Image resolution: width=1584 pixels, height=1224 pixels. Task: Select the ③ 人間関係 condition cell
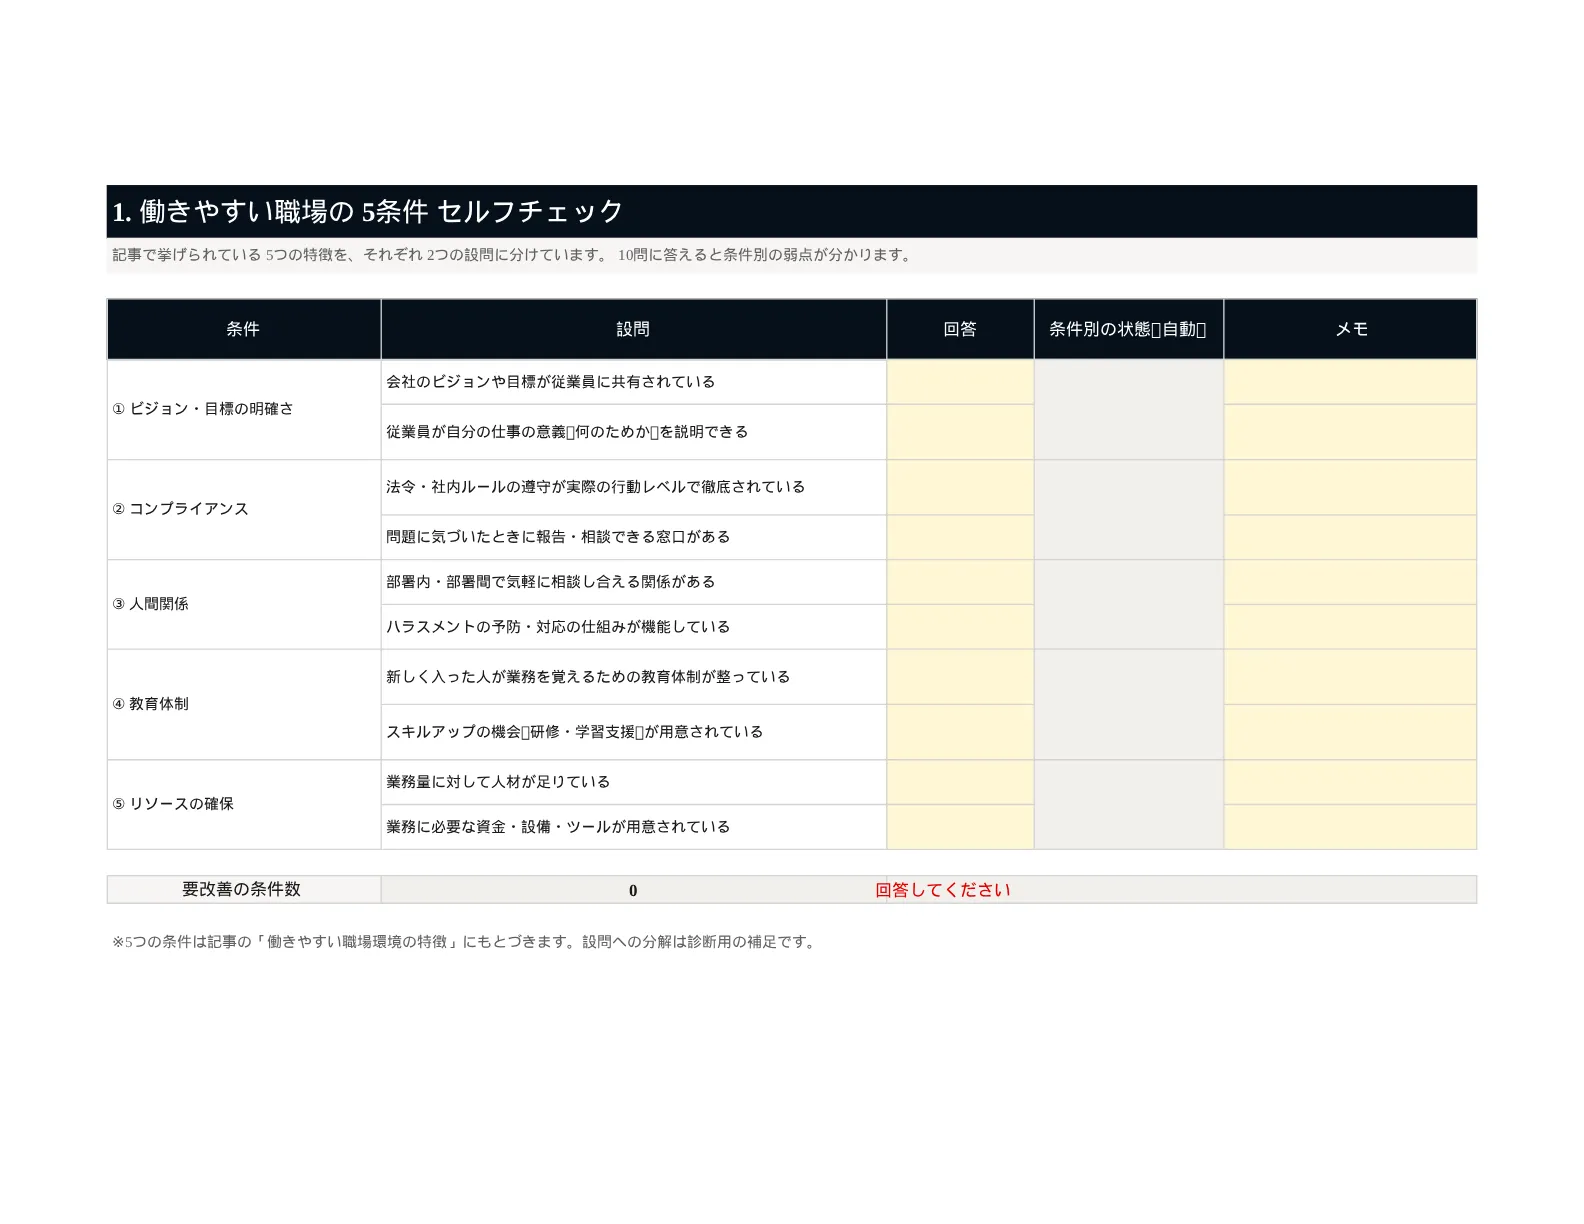coord(244,605)
